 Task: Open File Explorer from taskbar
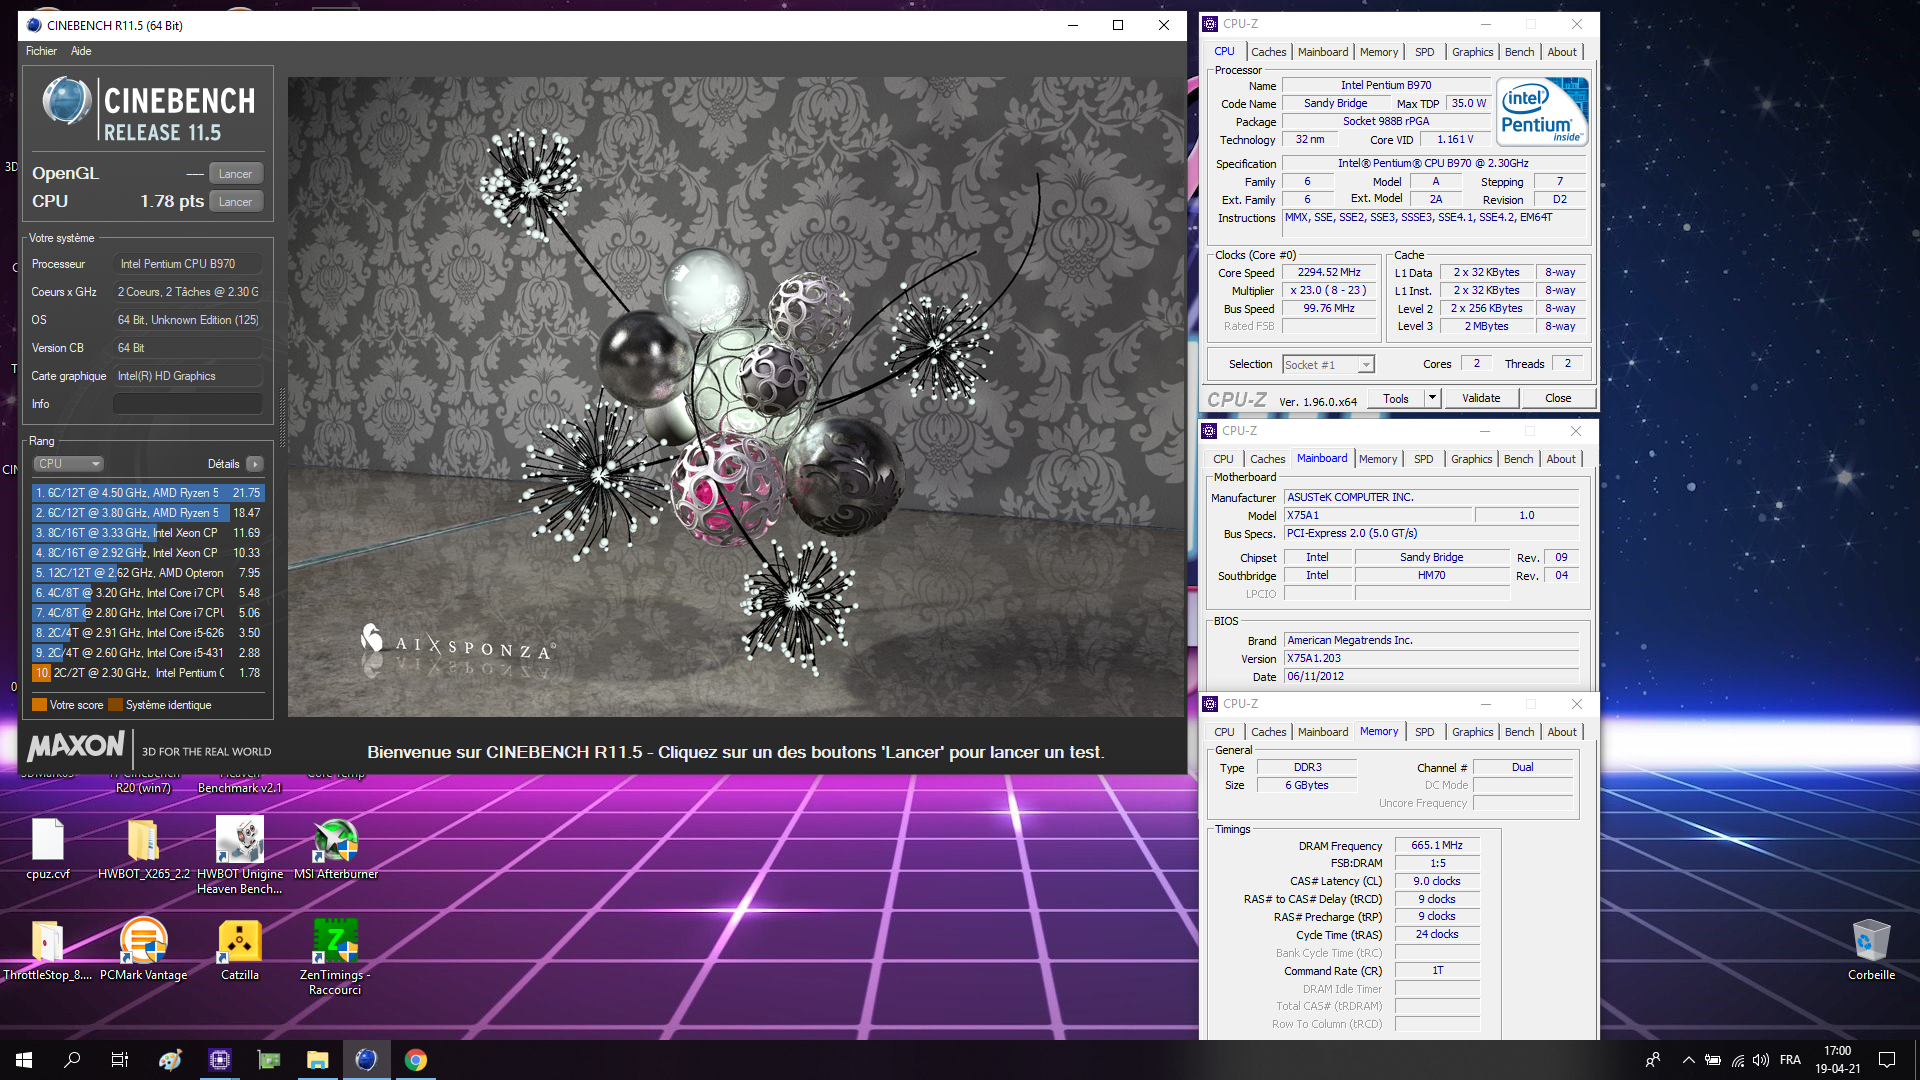tap(318, 1060)
